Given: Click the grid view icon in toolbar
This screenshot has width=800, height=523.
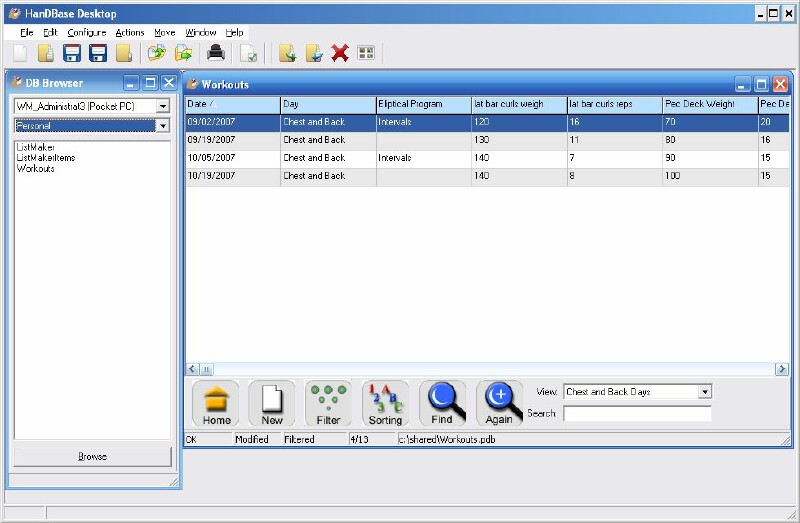Looking at the screenshot, I should coord(366,54).
